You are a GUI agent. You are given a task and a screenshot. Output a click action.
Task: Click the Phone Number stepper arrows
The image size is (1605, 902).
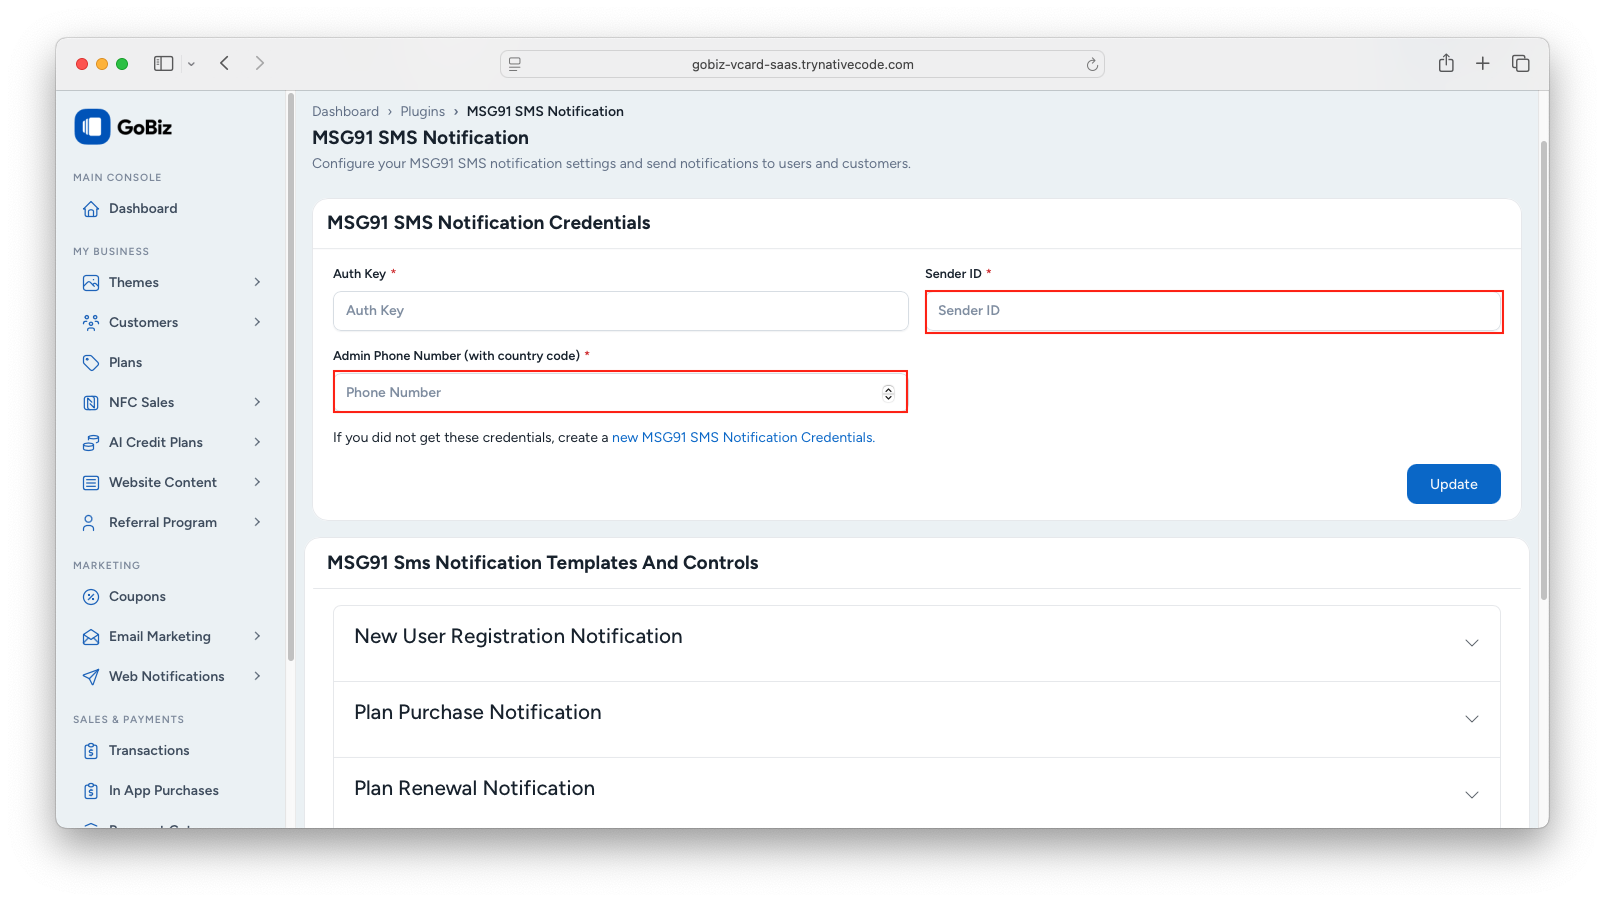tap(888, 393)
